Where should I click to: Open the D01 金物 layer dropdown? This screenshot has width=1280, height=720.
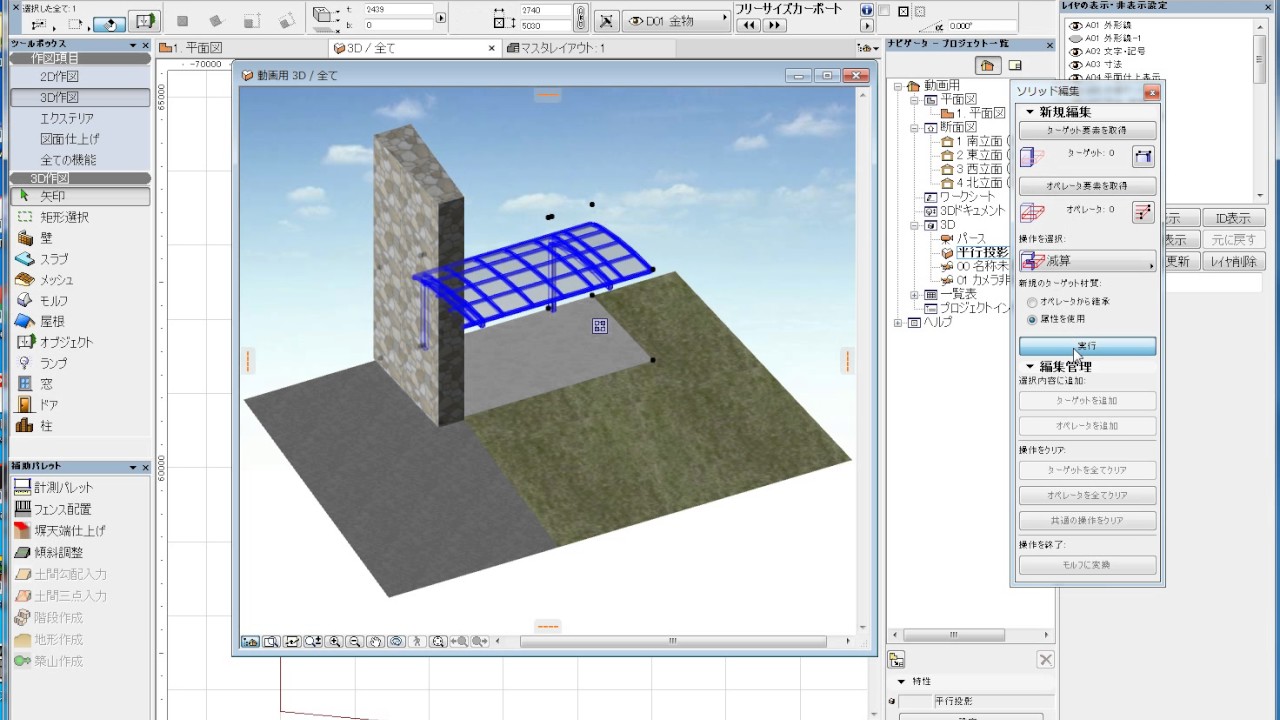tap(676, 20)
